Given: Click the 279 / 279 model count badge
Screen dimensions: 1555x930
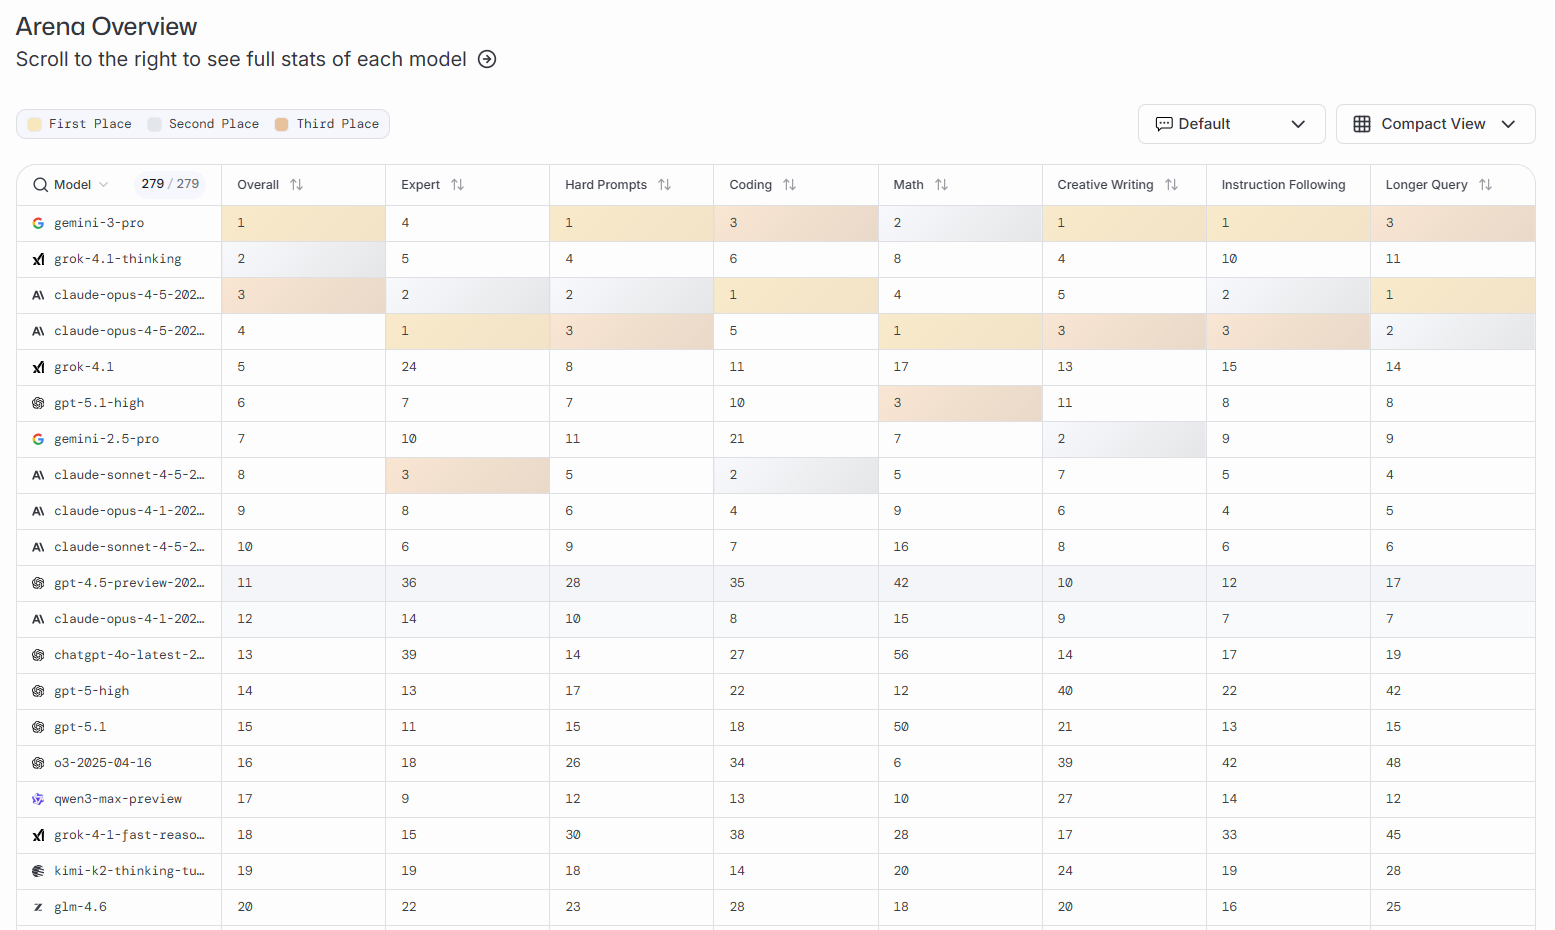Looking at the screenshot, I should pyautogui.click(x=170, y=184).
